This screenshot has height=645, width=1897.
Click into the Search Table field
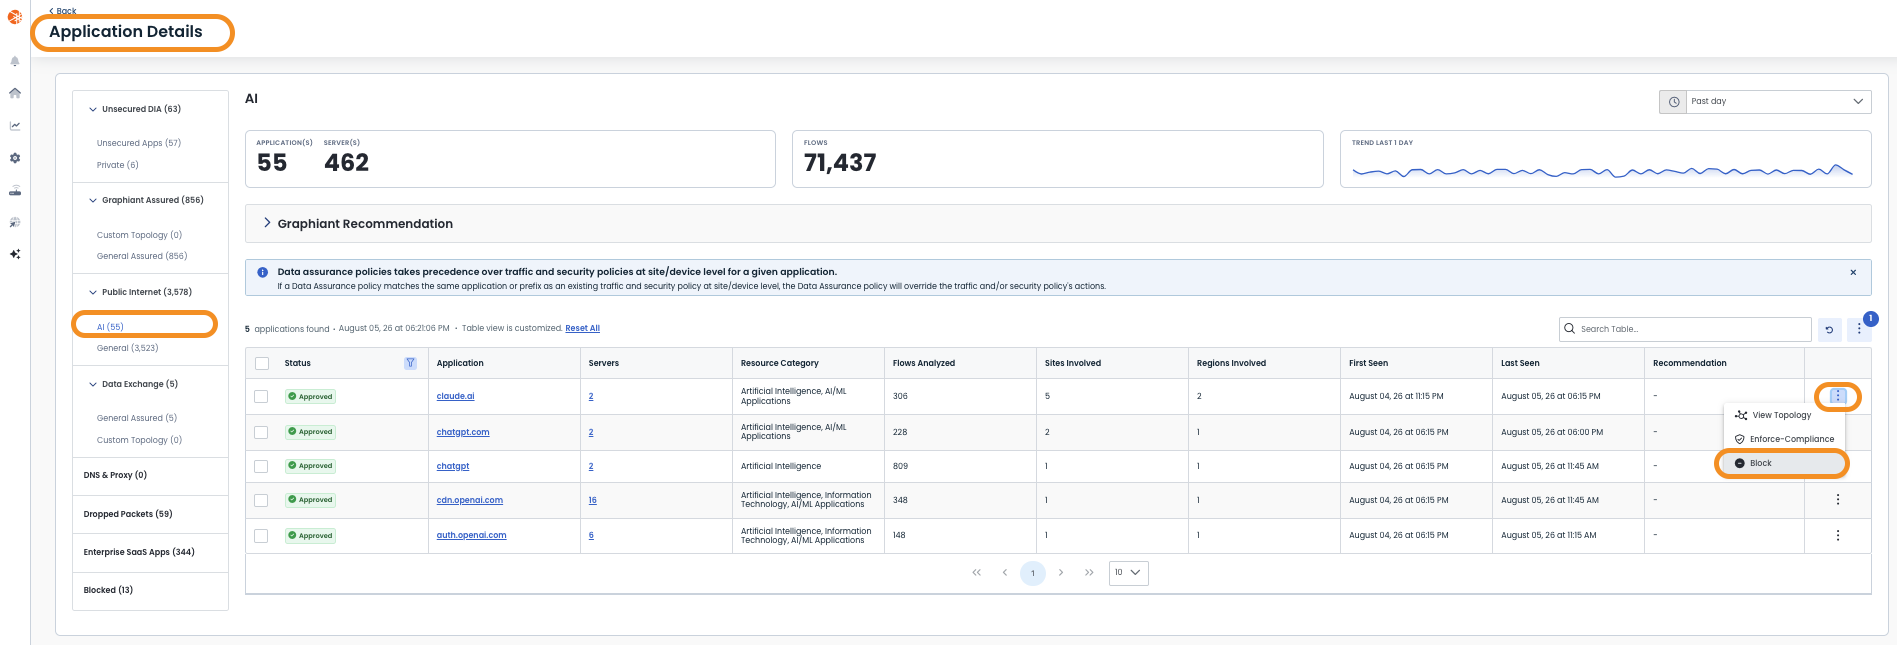[1685, 329]
